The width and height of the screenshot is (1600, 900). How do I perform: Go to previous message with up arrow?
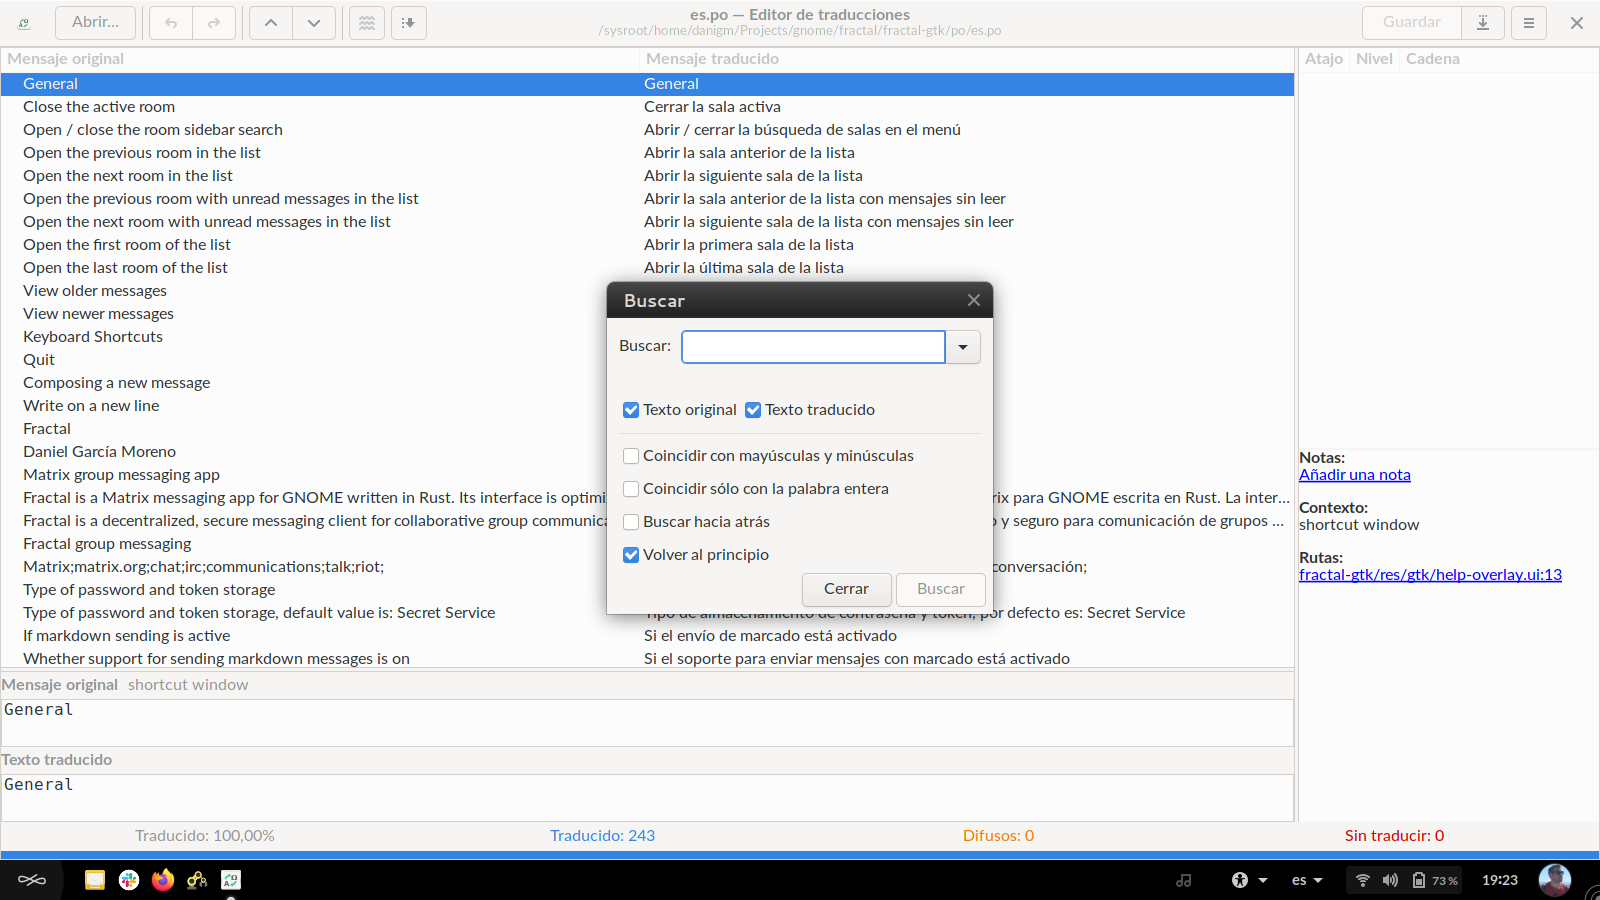[x=271, y=23]
